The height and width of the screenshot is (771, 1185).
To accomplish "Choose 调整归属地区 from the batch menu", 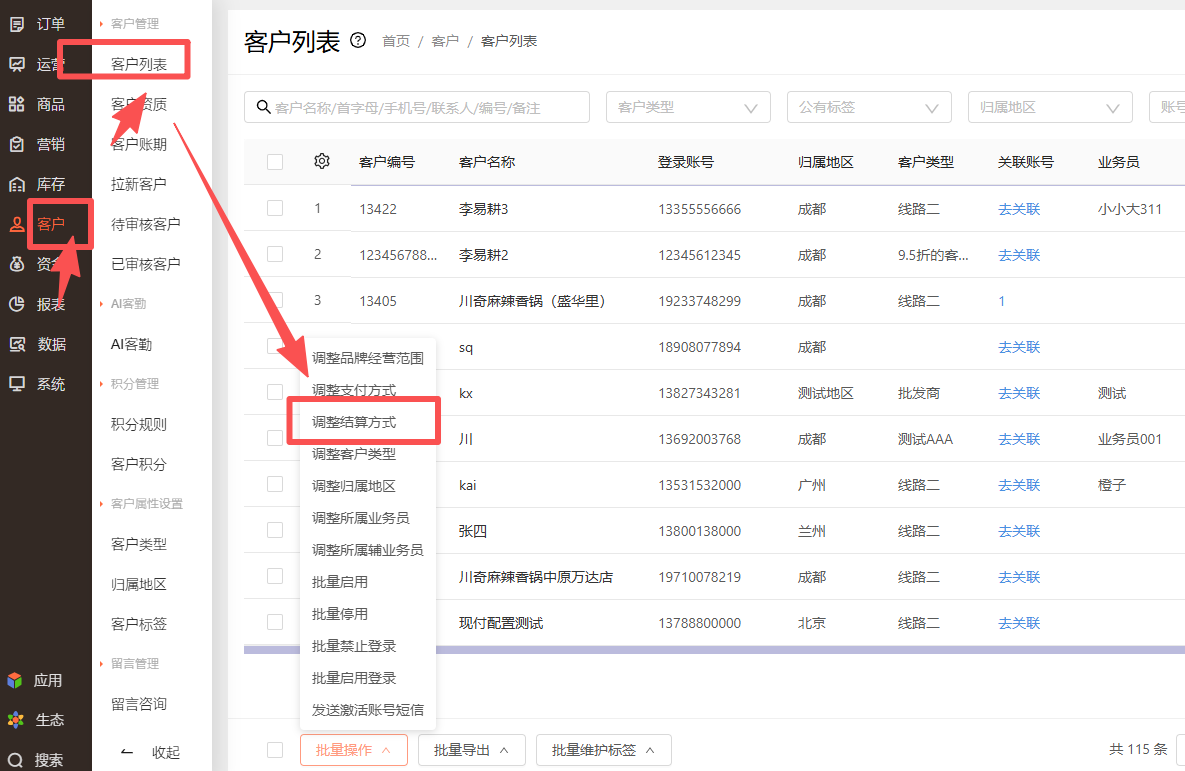I will 354,486.
